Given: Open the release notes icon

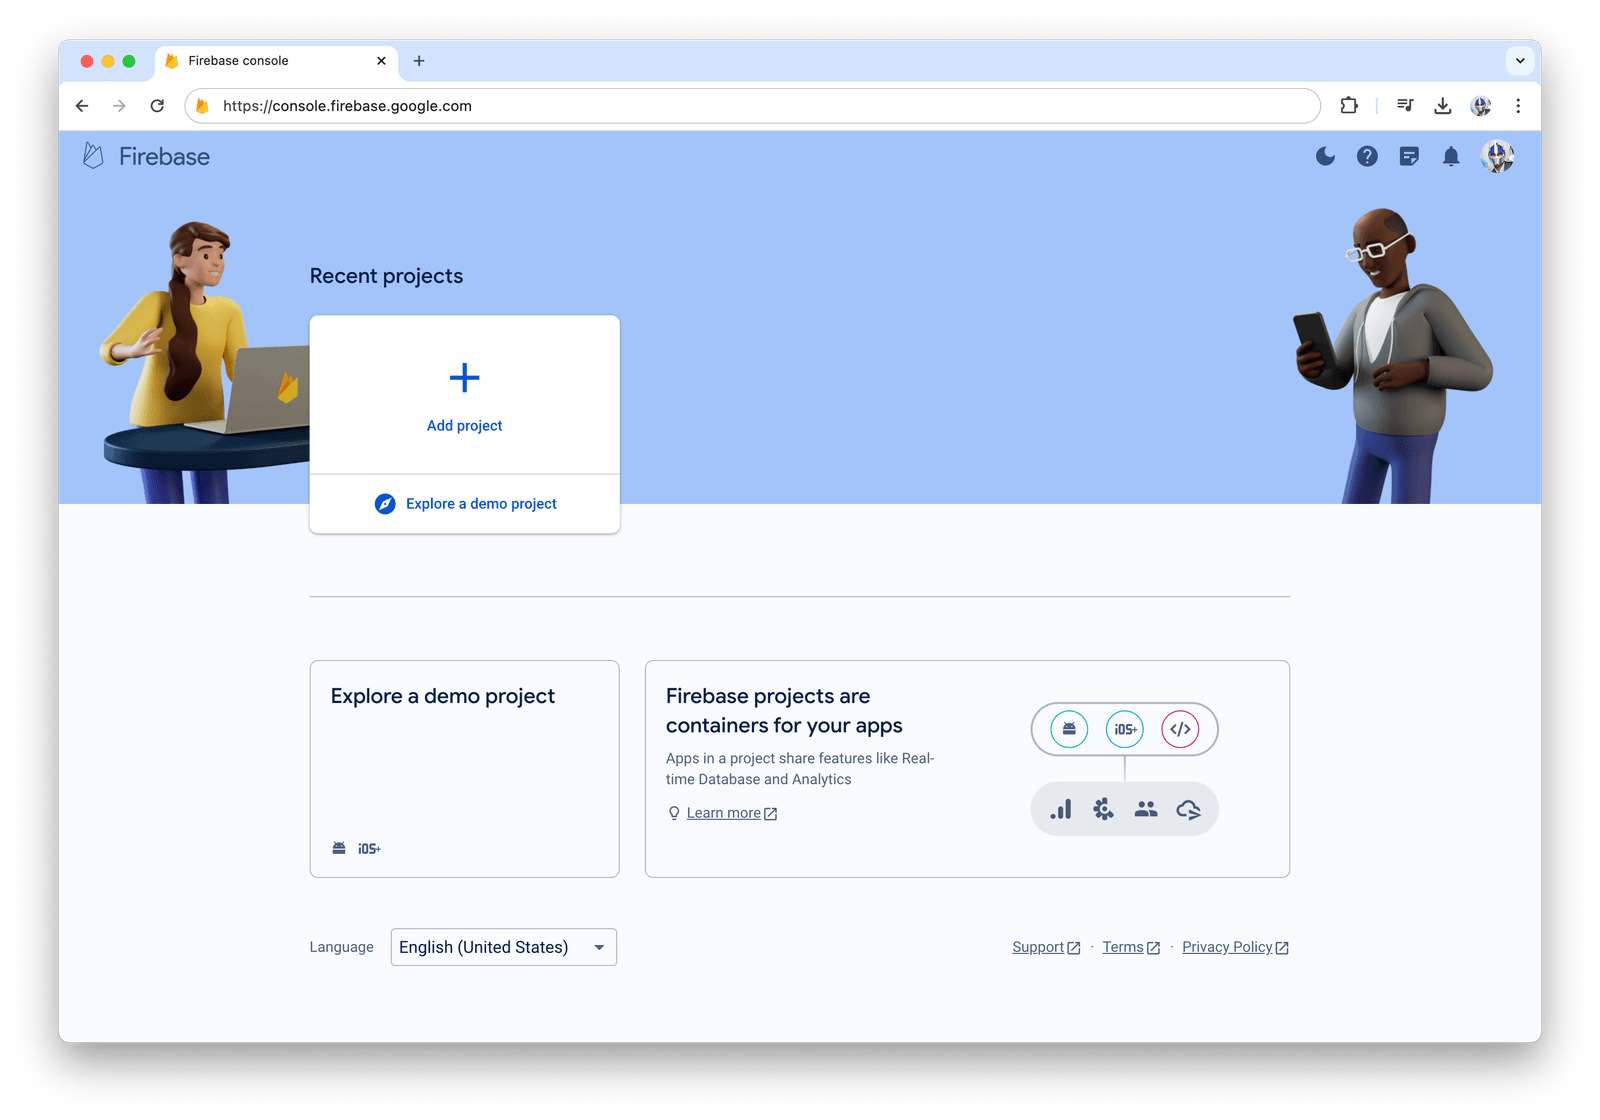Looking at the screenshot, I should pos(1409,156).
